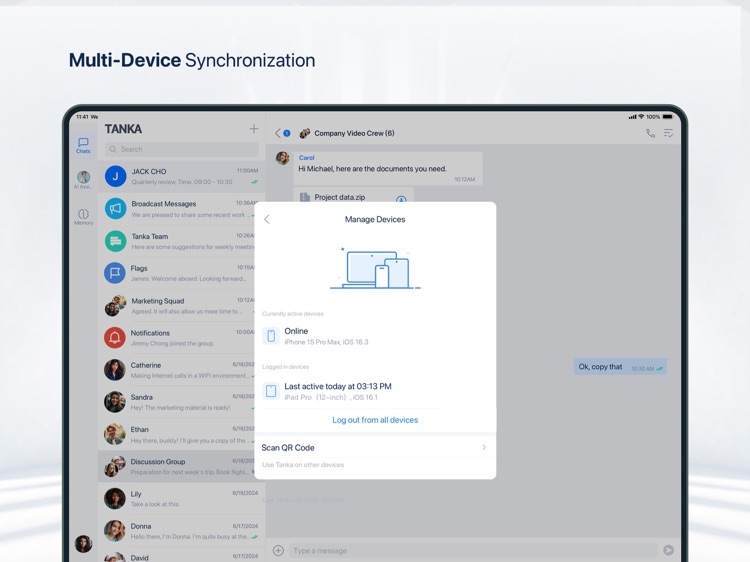Click the iPhone device icon
Viewport: 750px width, 562px height.
coord(271,336)
